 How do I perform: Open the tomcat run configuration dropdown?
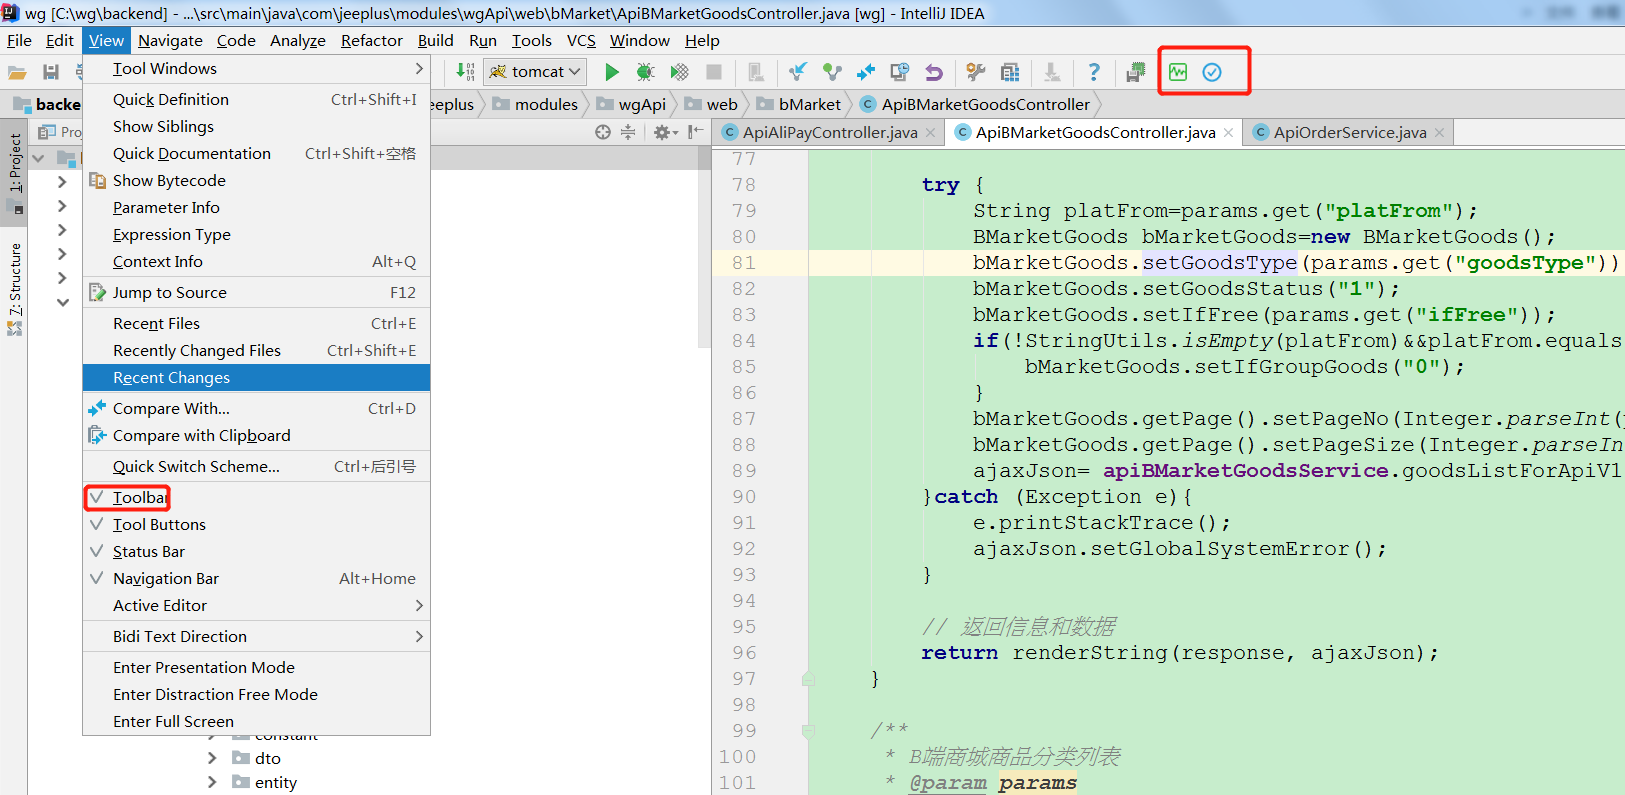point(535,72)
